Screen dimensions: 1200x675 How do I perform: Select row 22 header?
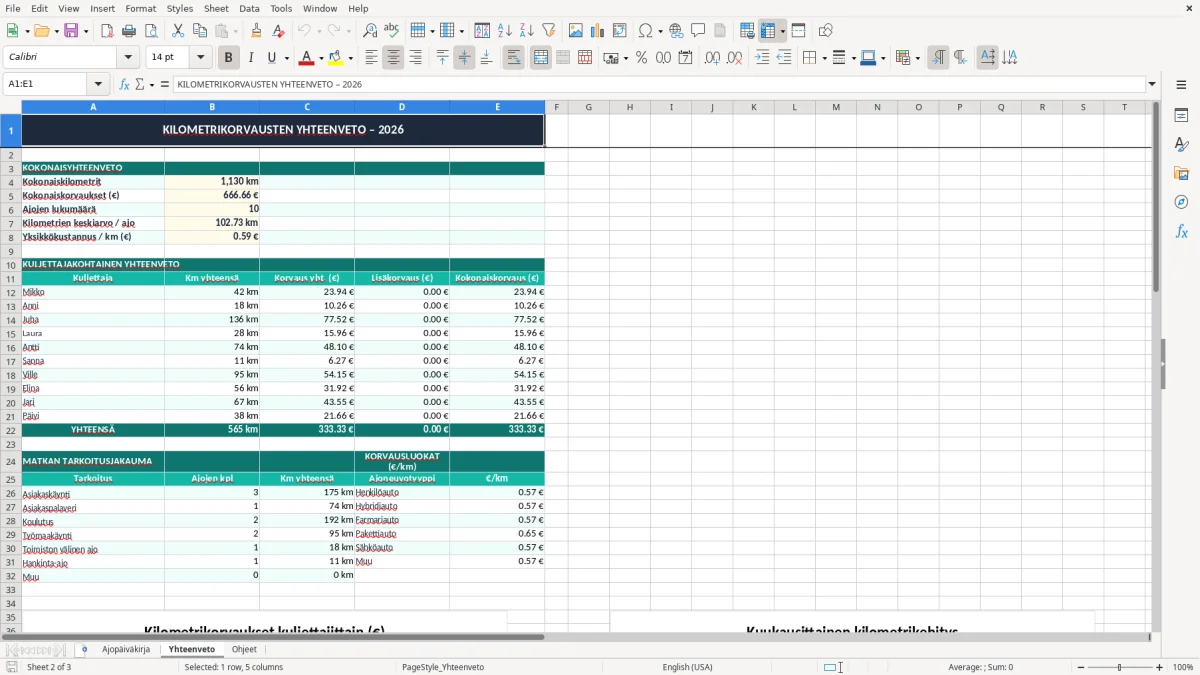[11, 429]
